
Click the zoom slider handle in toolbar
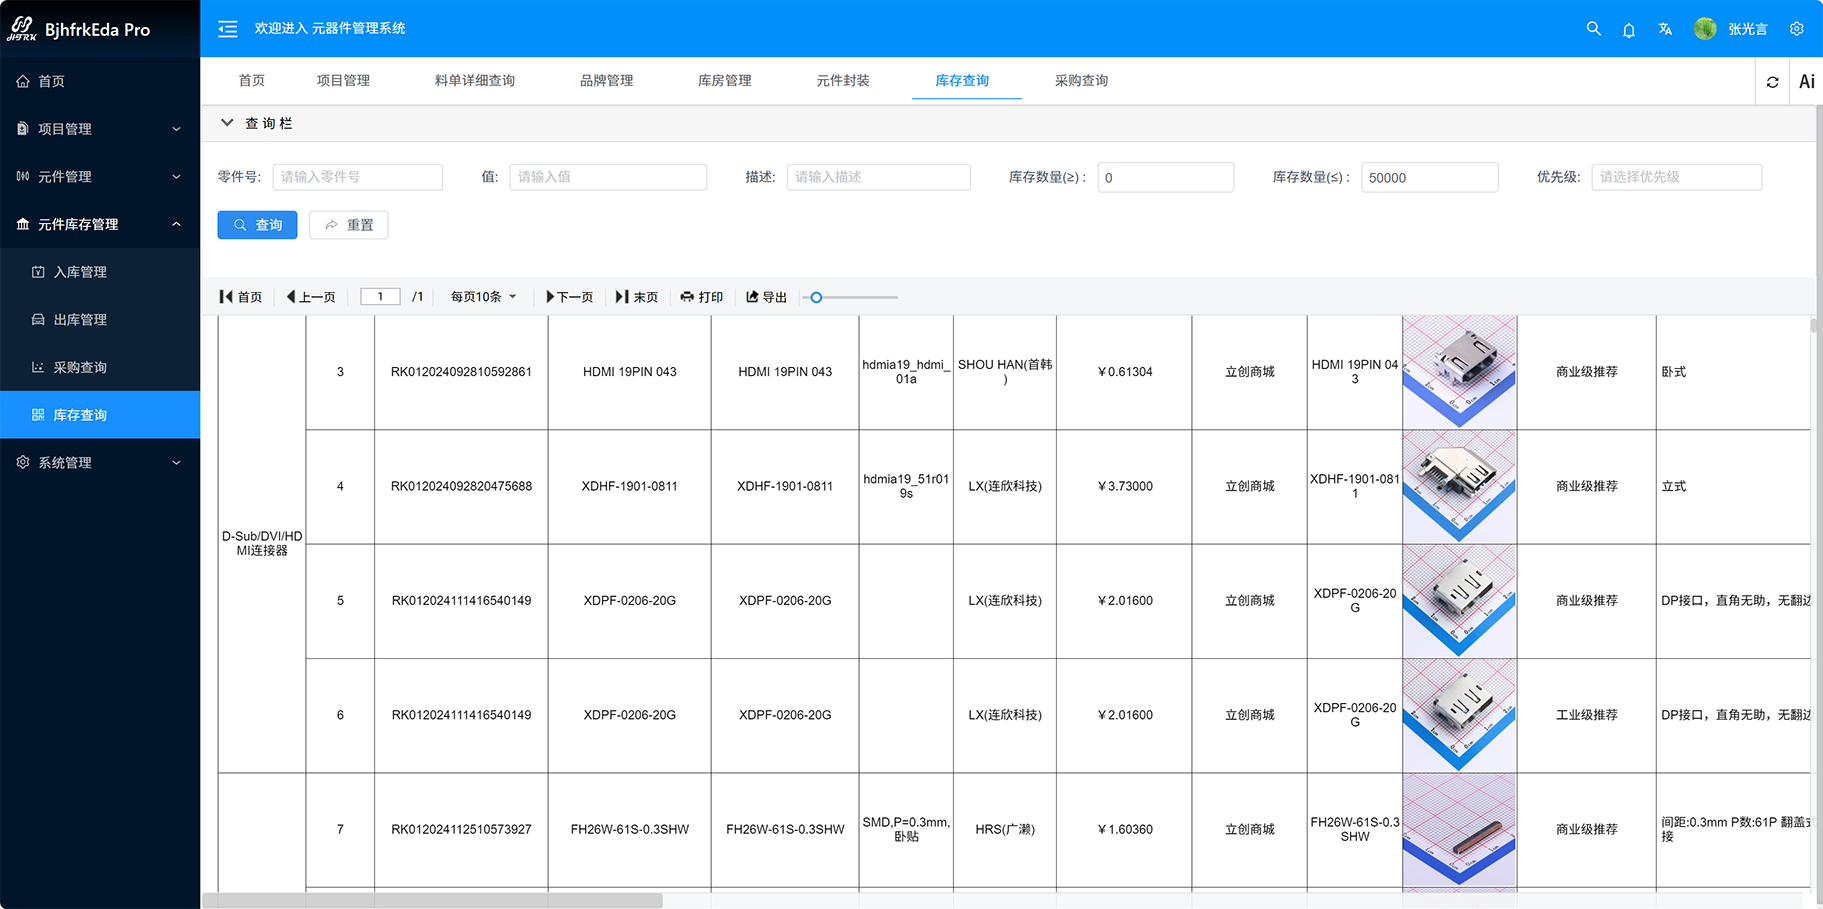816,297
